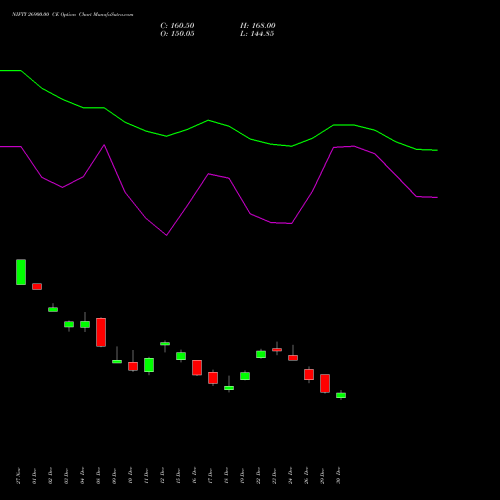The image size is (500, 500).
Task: Click the 12 Dec date label
Action: tap(163, 476)
